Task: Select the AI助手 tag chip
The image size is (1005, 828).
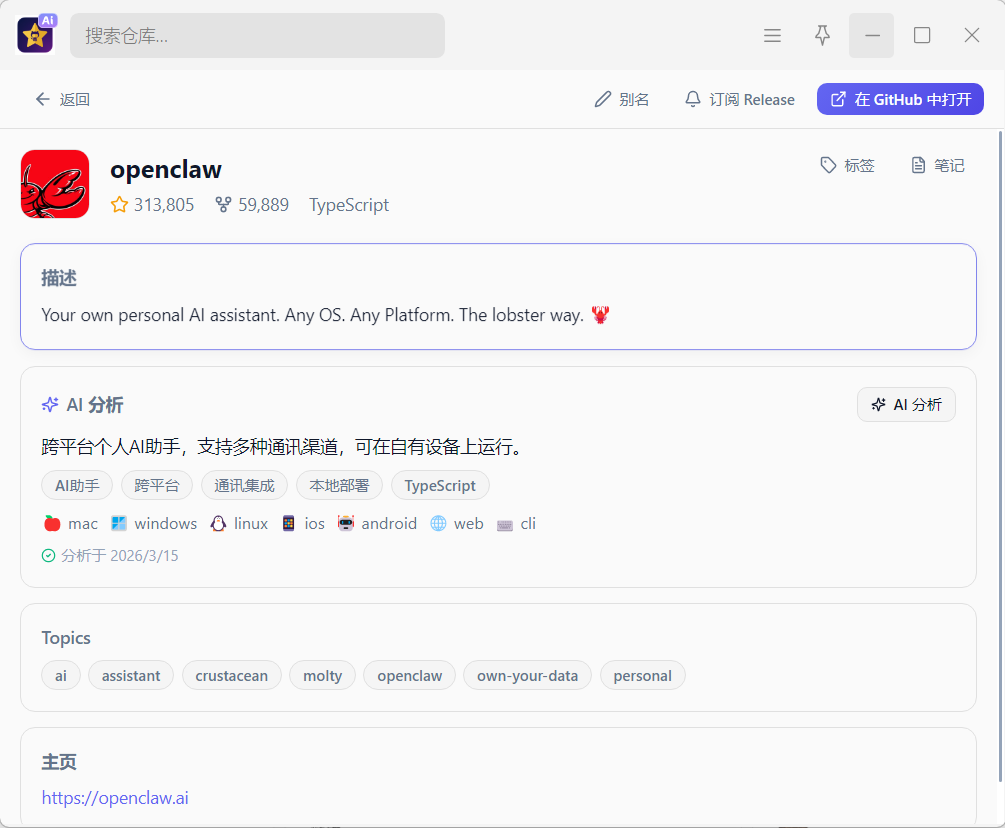Action: pyautogui.click(x=77, y=486)
